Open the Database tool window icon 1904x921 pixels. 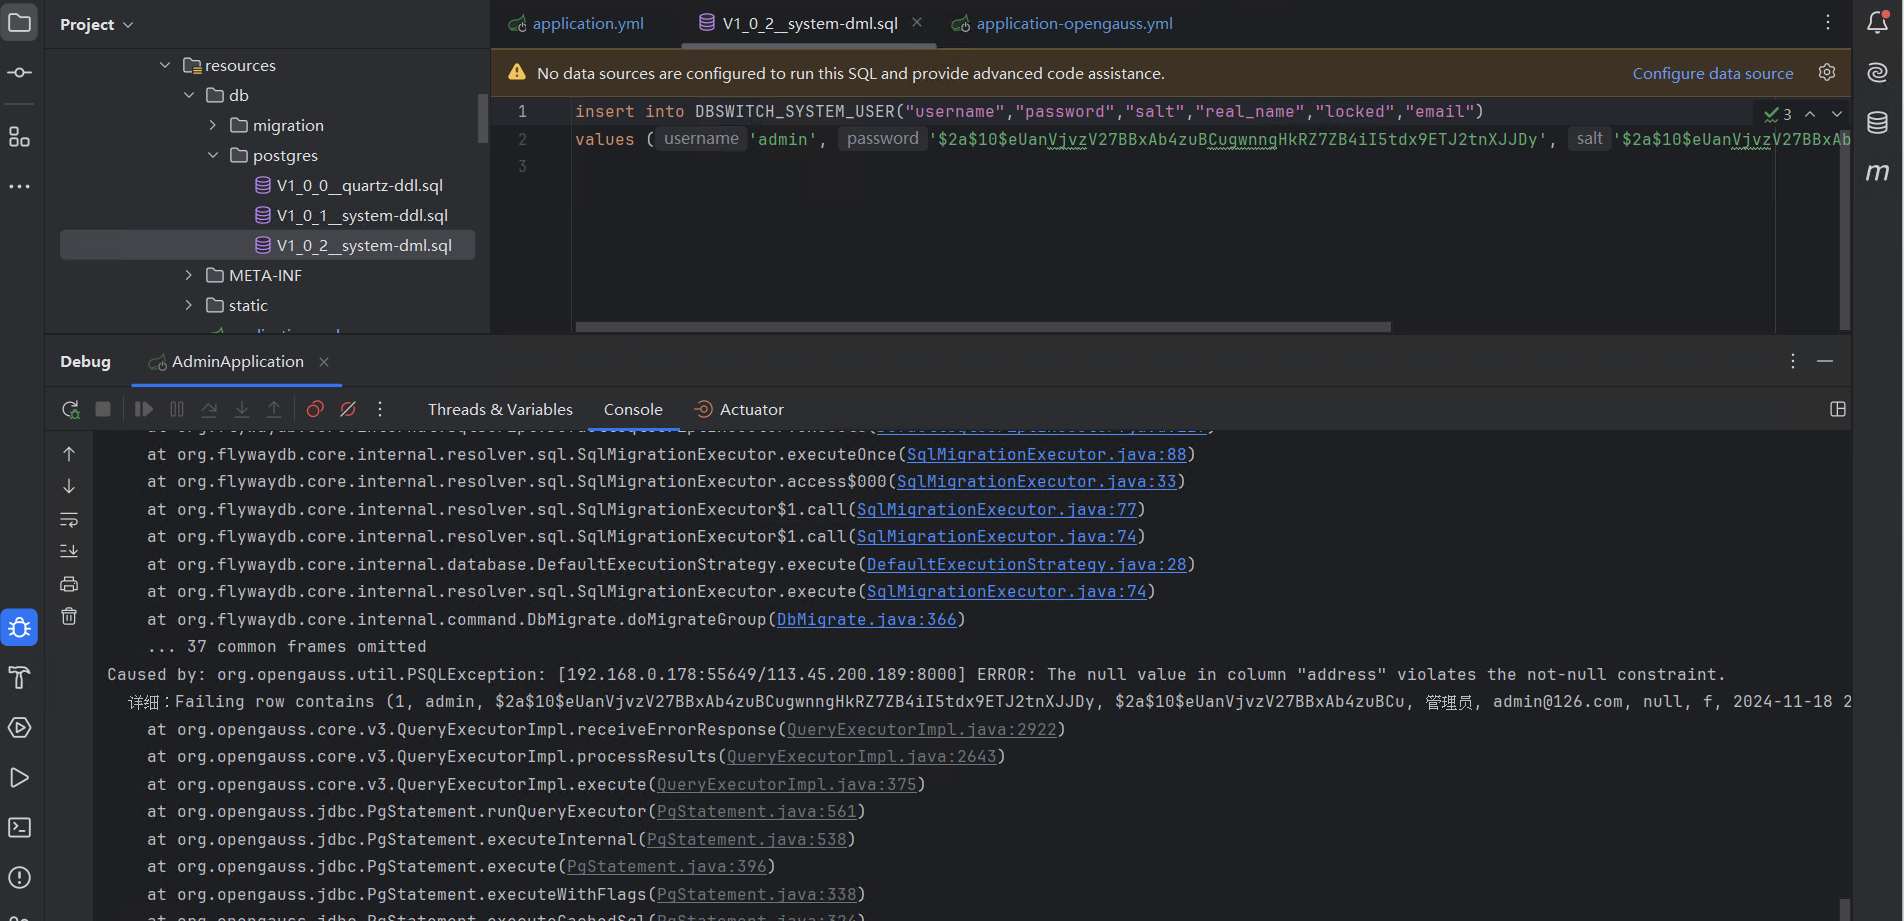click(x=1877, y=122)
